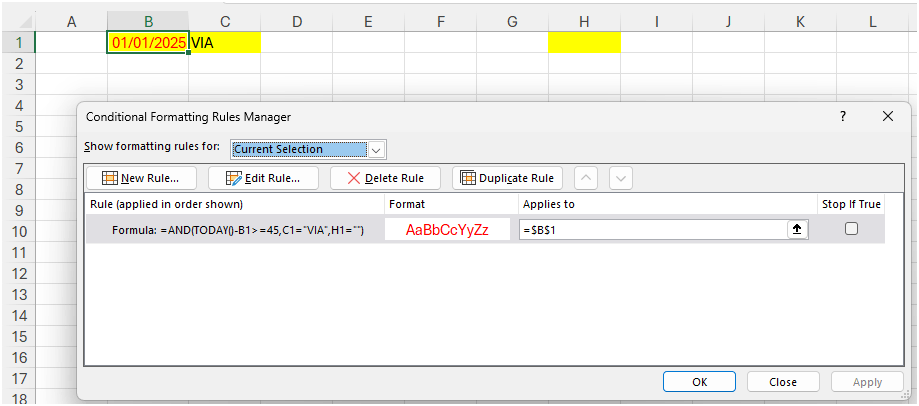Image resolution: width=919 pixels, height=406 pixels.
Task: Select column J header
Action: pos(728,22)
